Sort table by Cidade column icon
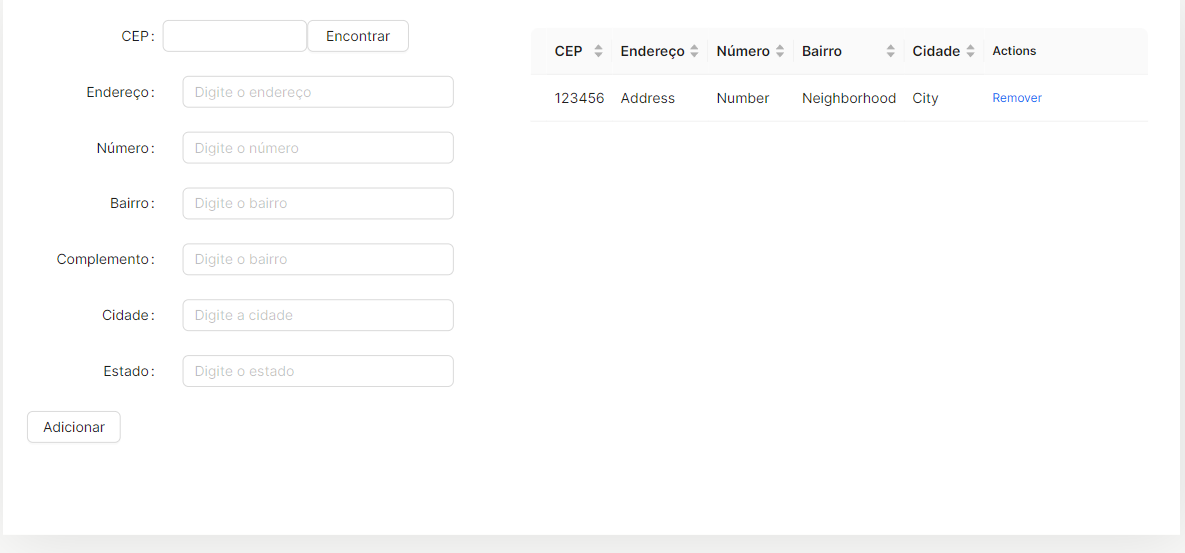This screenshot has width=1185, height=553. tap(970, 51)
